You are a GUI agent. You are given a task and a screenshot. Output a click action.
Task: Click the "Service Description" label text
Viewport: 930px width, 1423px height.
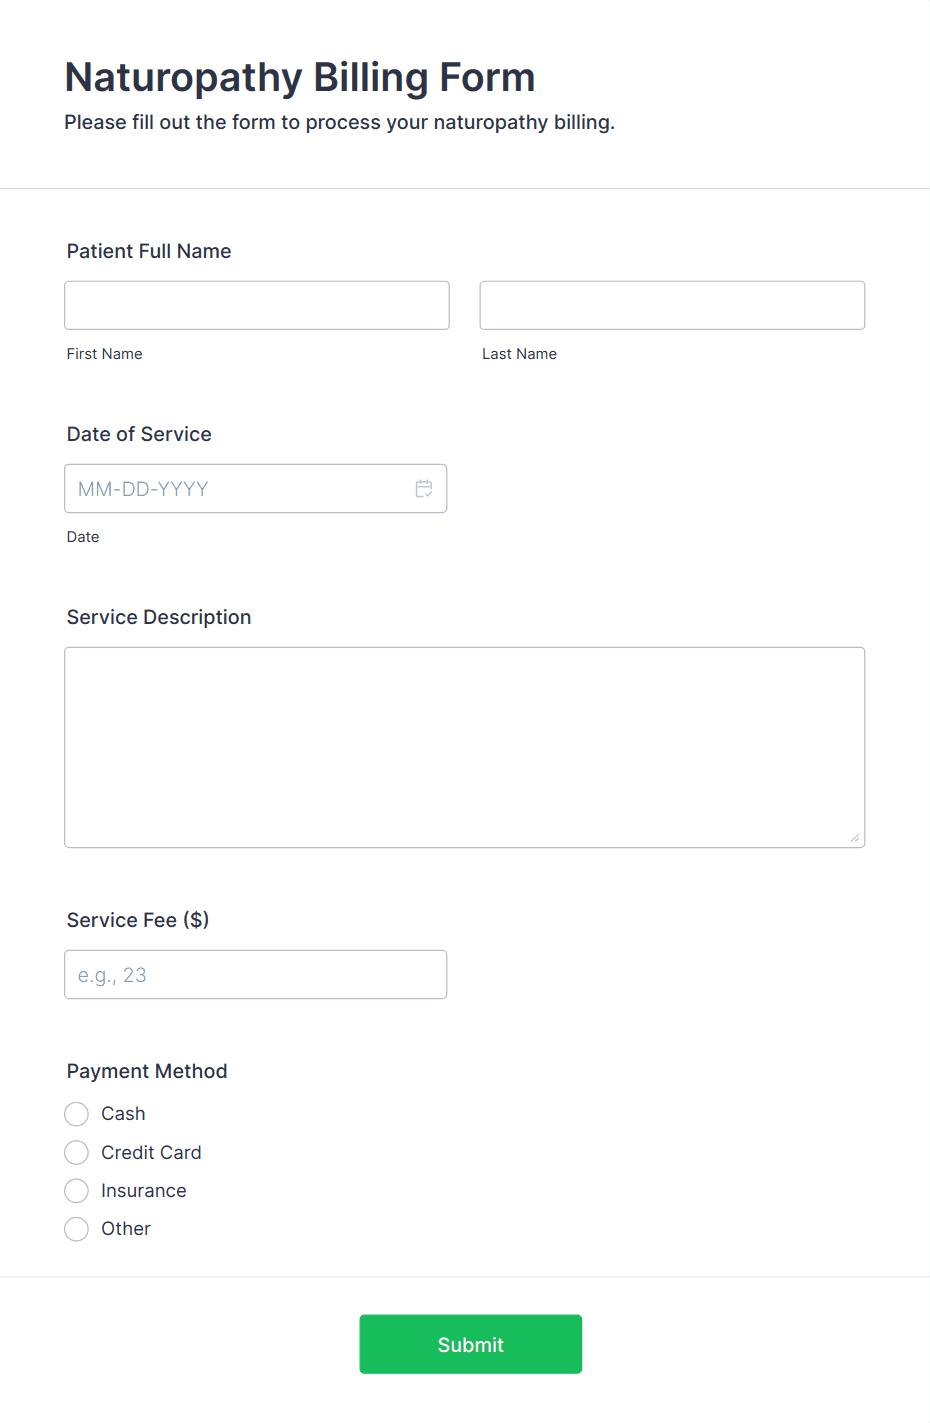tap(159, 617)
